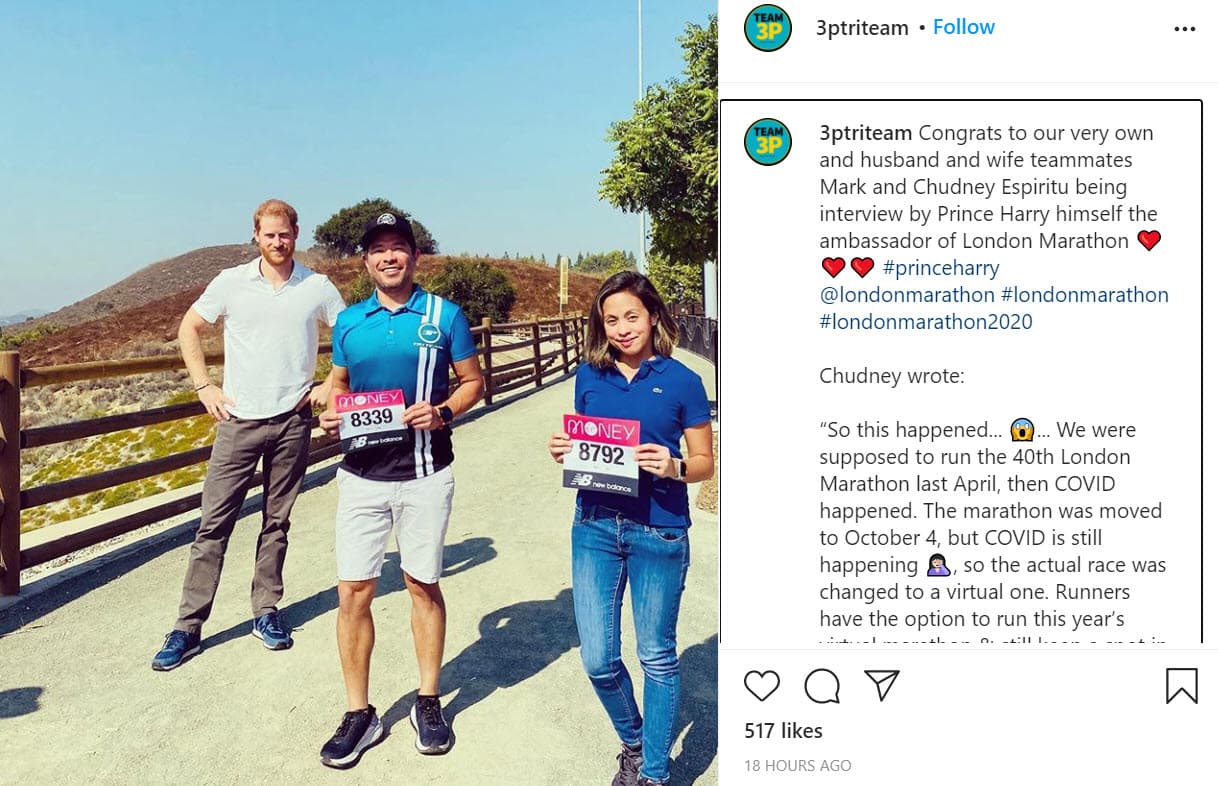The image size is (1218, 786).
Task: Click the 18 HOURS AGO timestamp
Action: tap(797, 766)
